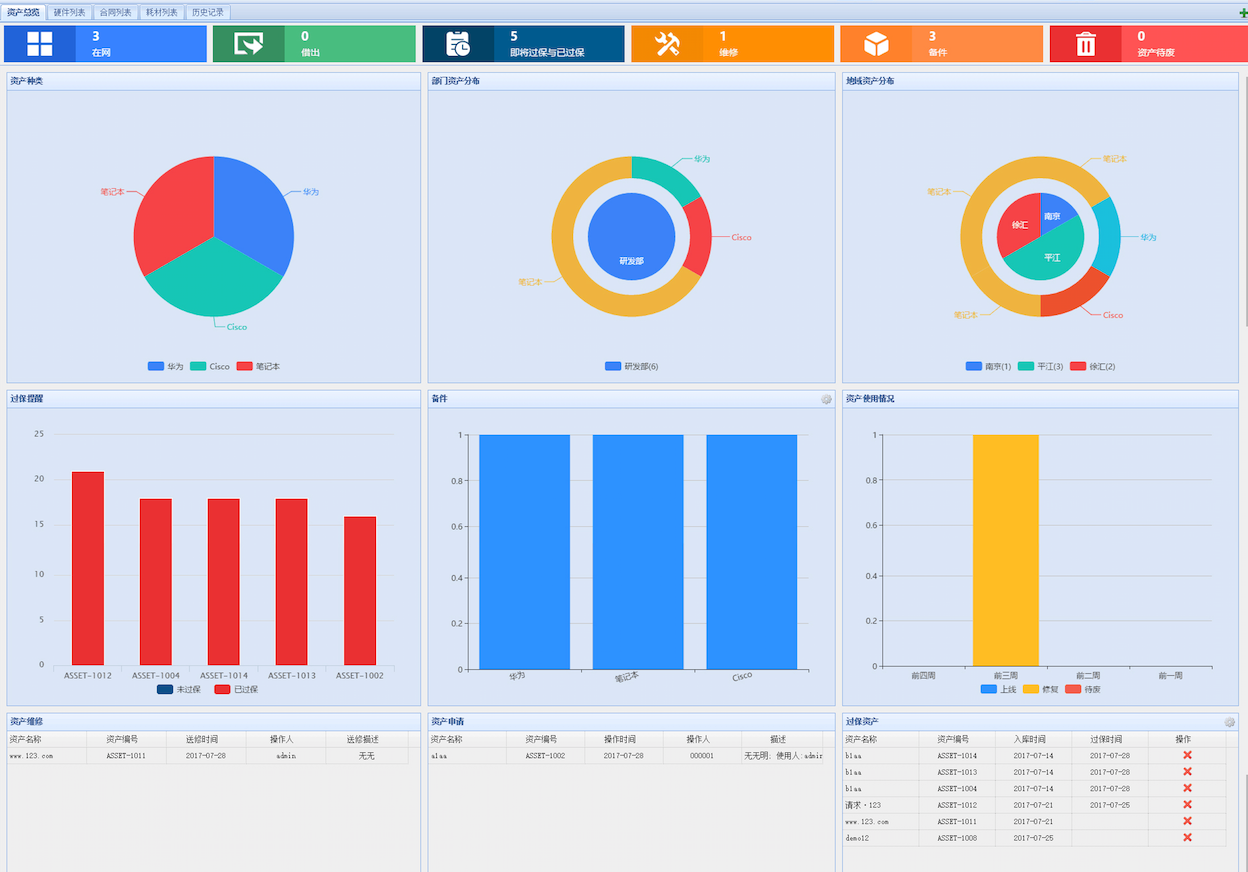Click the 备件 box icon
This screenshot has height=872, width=1248.
[x=876, y=44]
